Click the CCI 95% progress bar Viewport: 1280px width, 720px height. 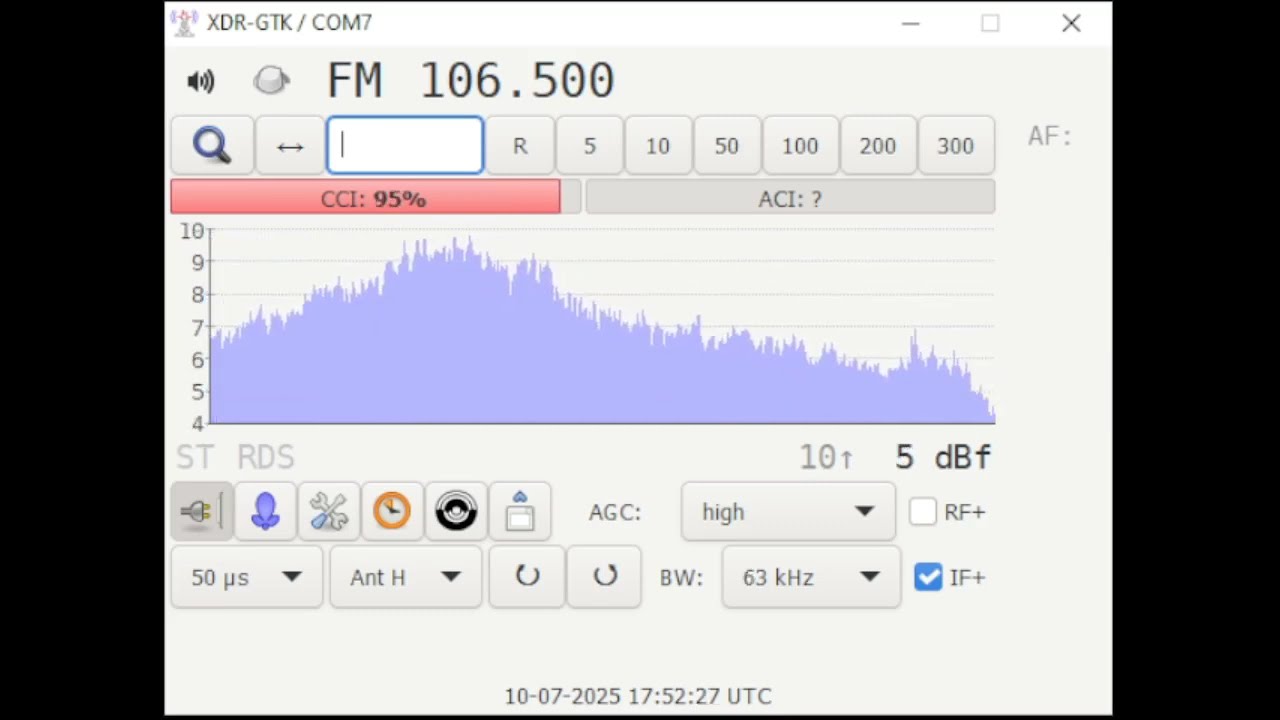coord(375,198)
